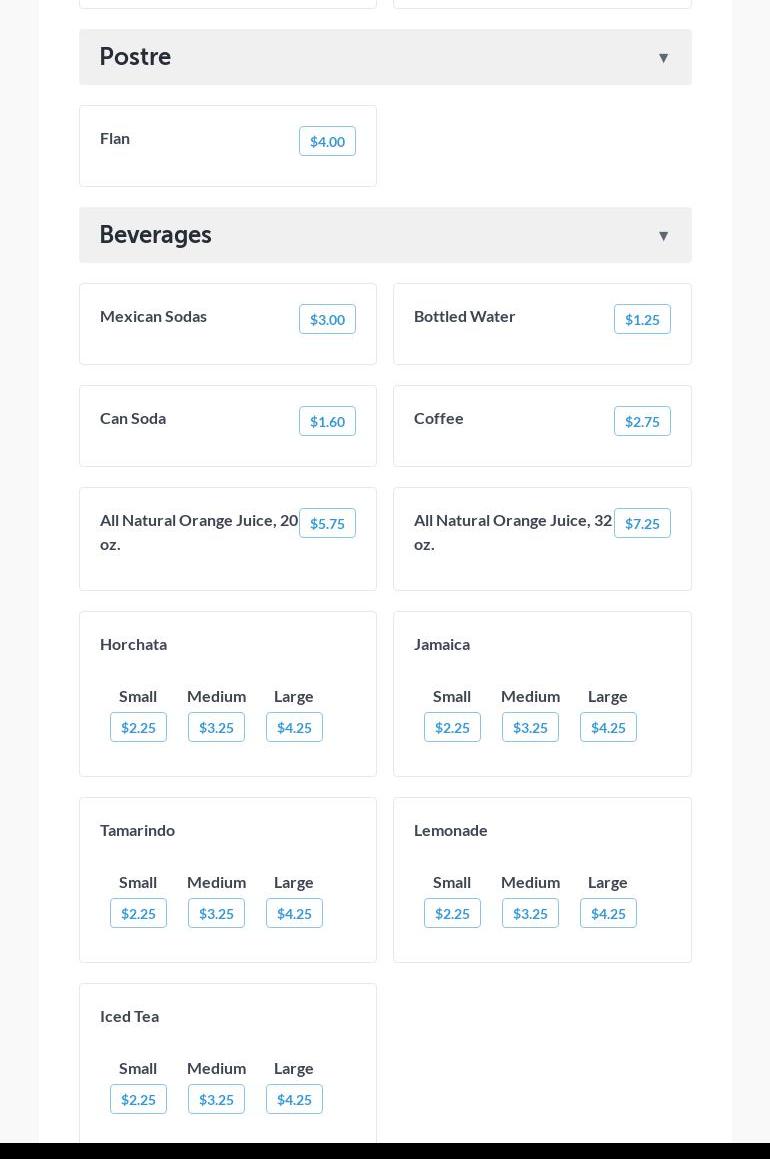
Task: Order 32 oz. Orange Juice for $7.25
Action: pos(642,524)
